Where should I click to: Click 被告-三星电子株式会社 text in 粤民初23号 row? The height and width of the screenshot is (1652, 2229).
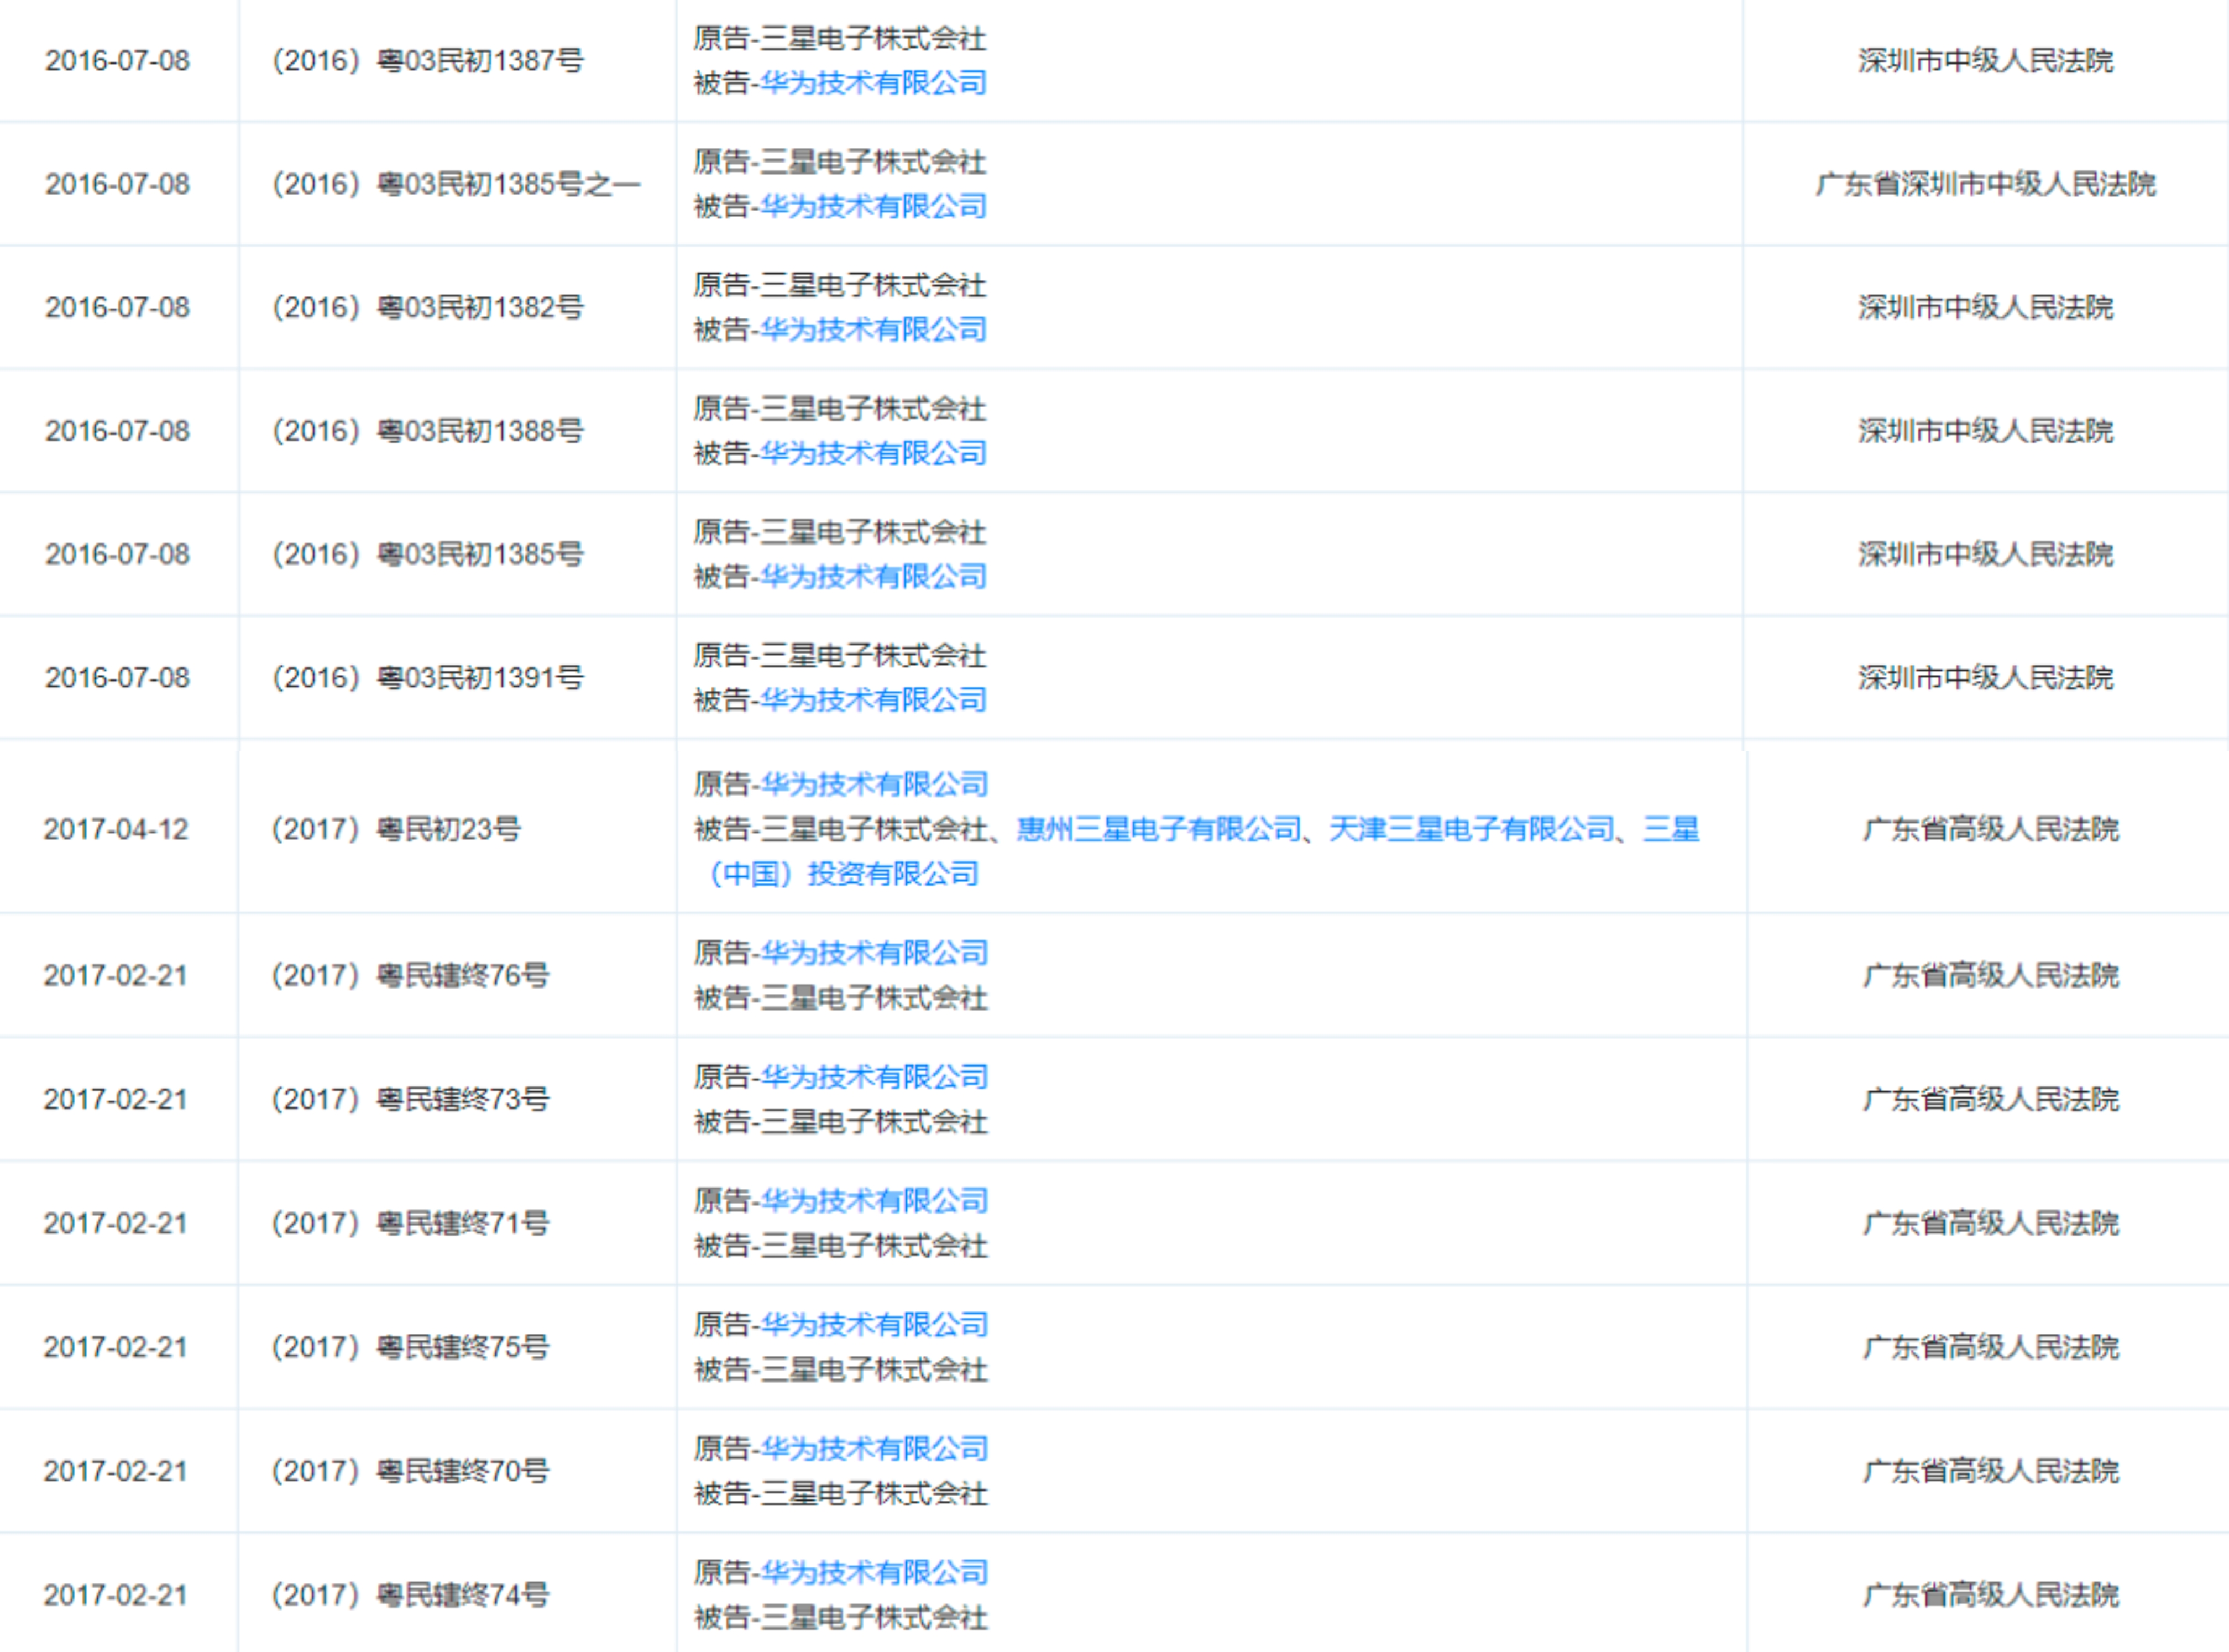click(841, 830)
